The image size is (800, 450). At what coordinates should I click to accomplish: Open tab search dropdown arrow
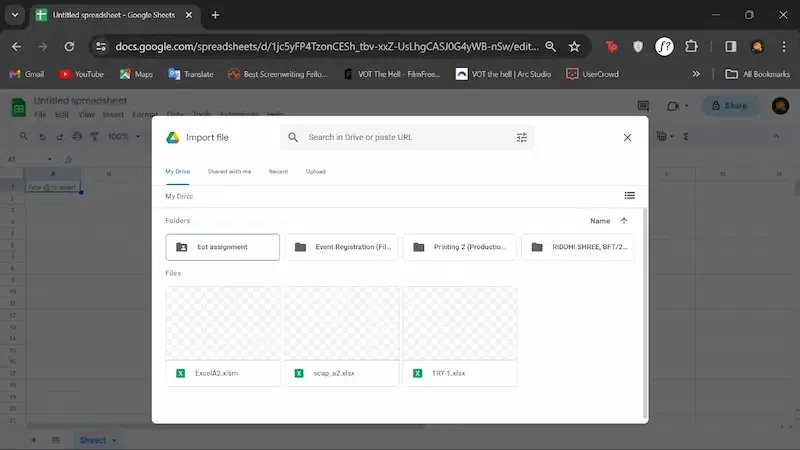pos(15,15)
